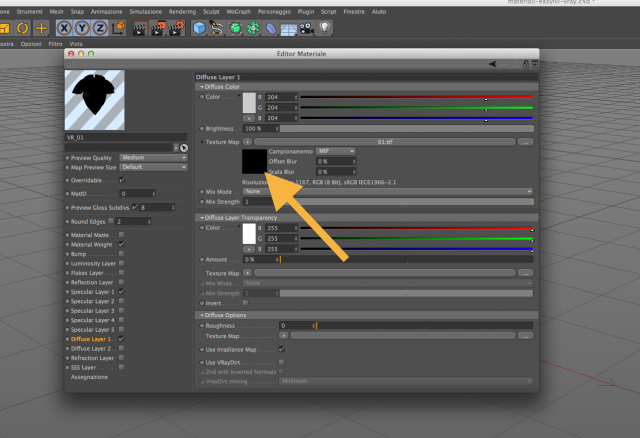This screenshot has height=438, width=640.
Task: Add a Cube primitive object
Action: click(x=199, y=28)
